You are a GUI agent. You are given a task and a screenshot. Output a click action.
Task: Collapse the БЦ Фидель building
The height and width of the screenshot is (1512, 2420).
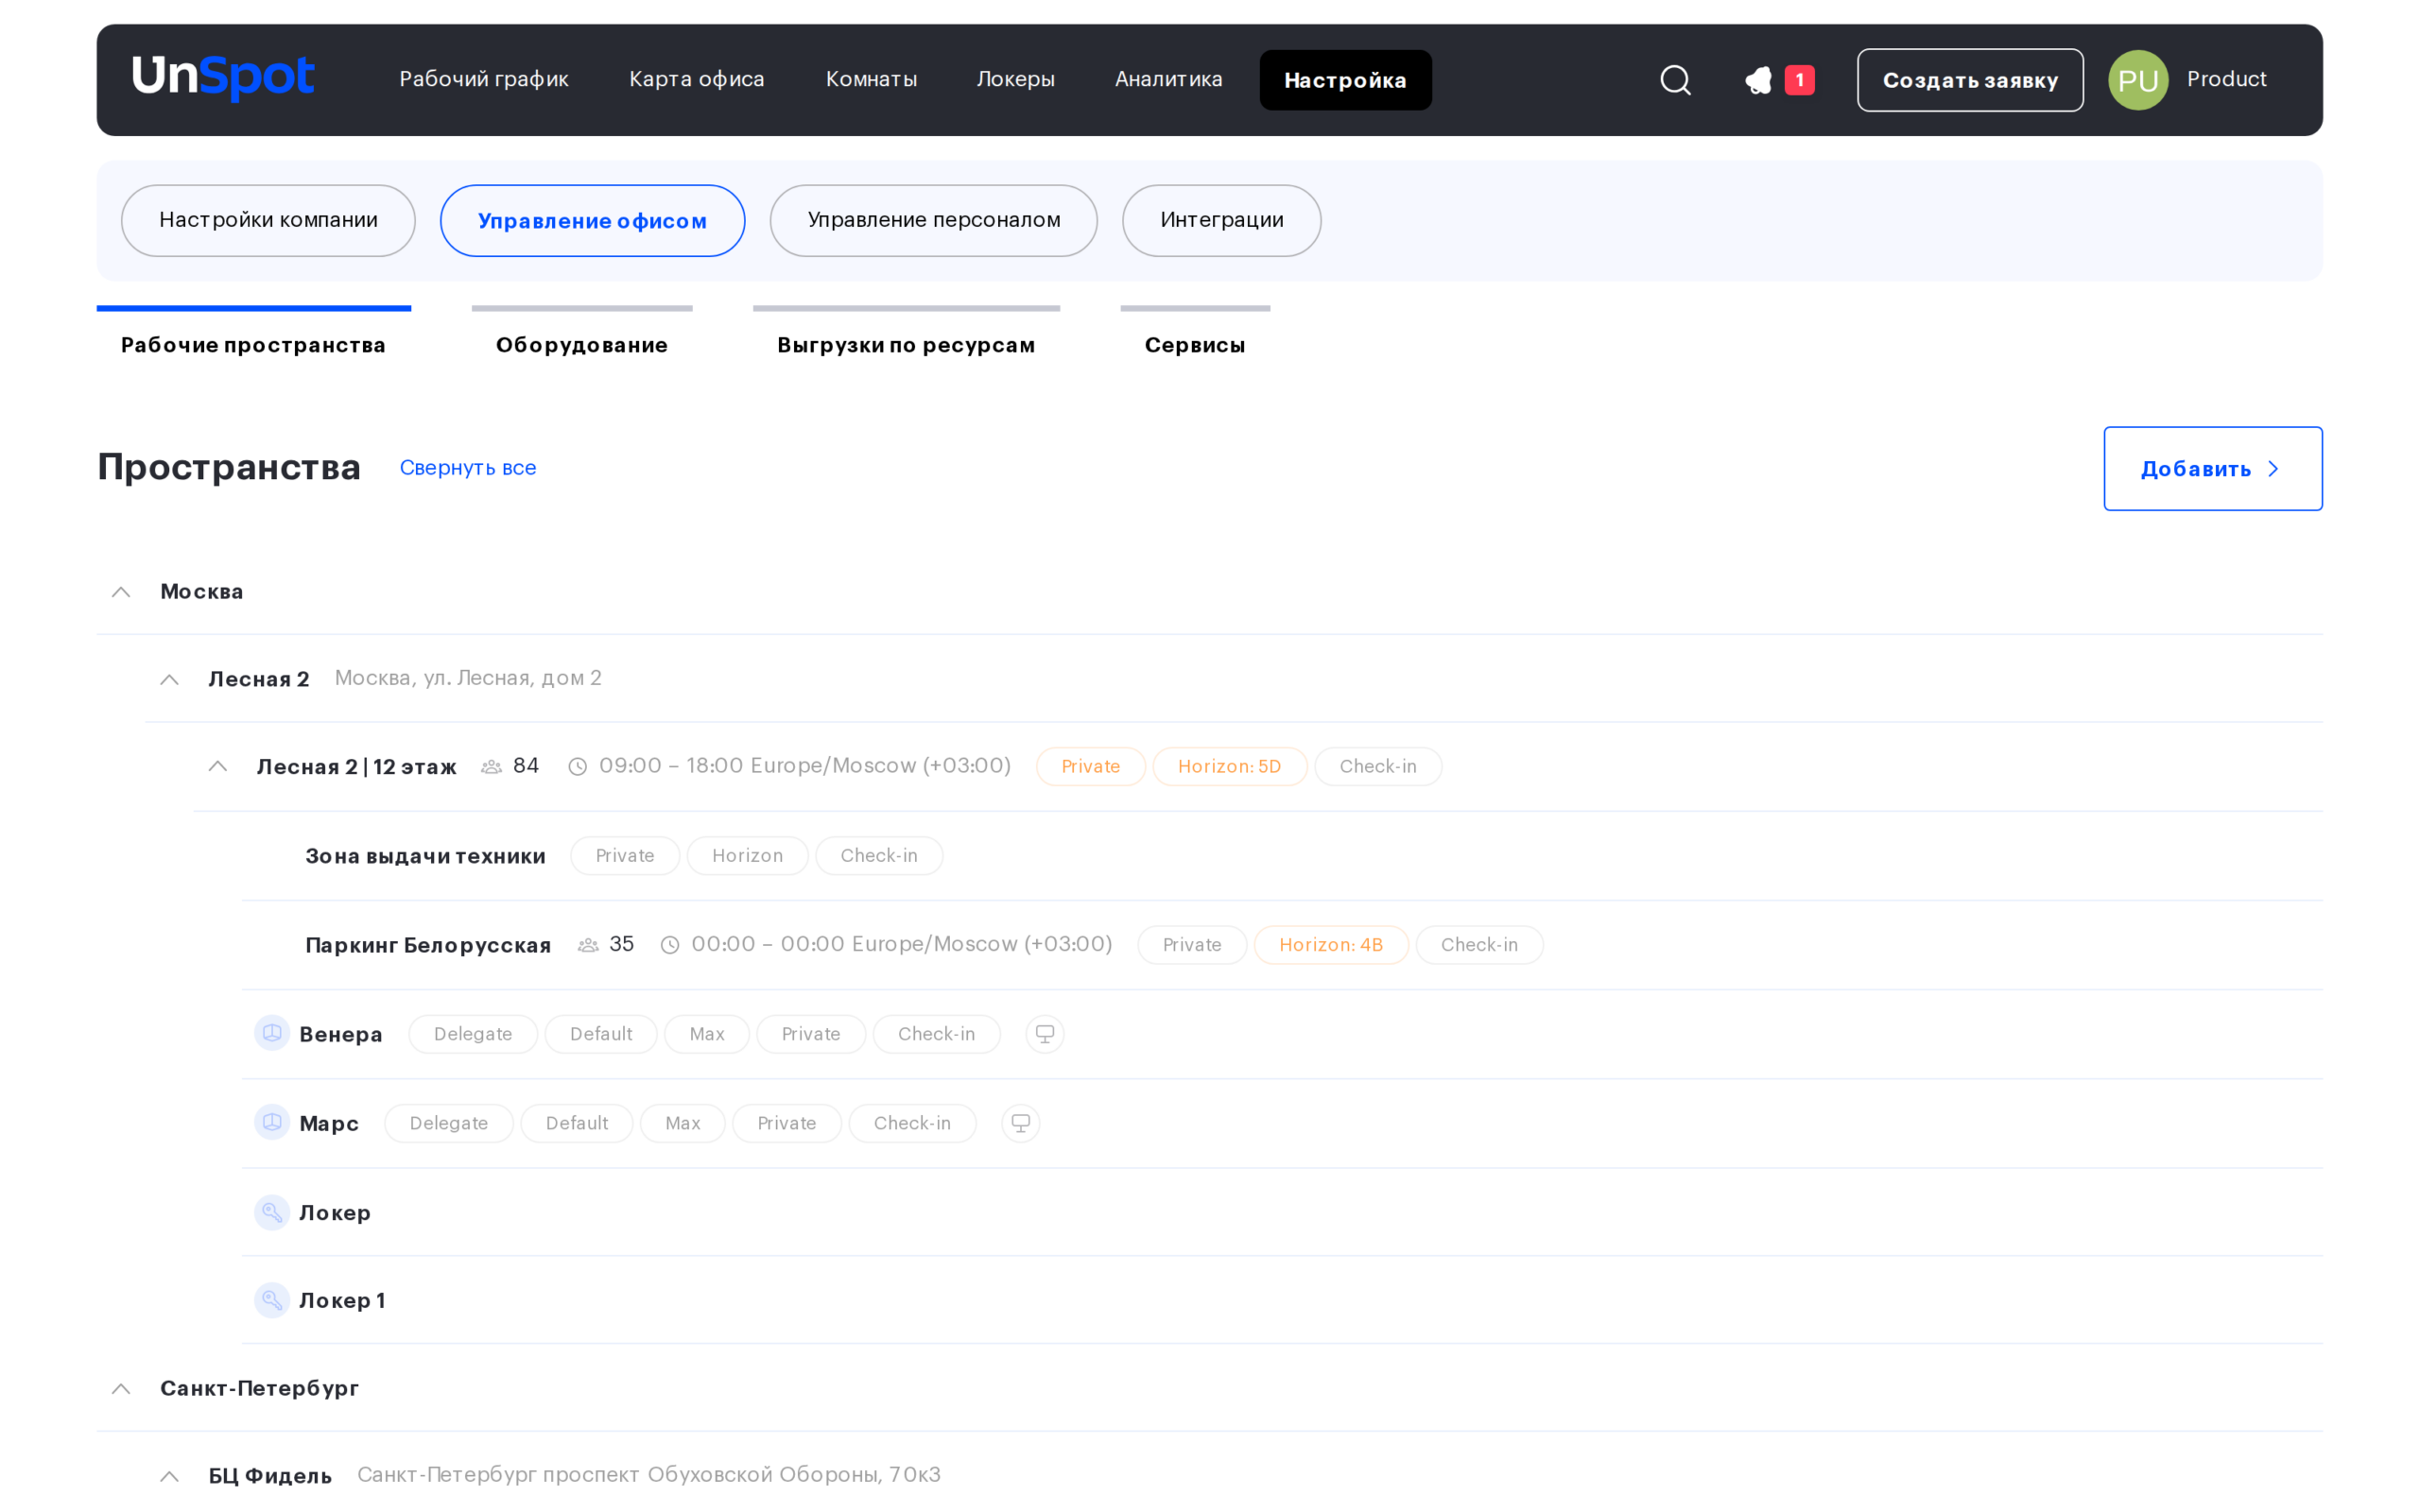(170, 1476)
